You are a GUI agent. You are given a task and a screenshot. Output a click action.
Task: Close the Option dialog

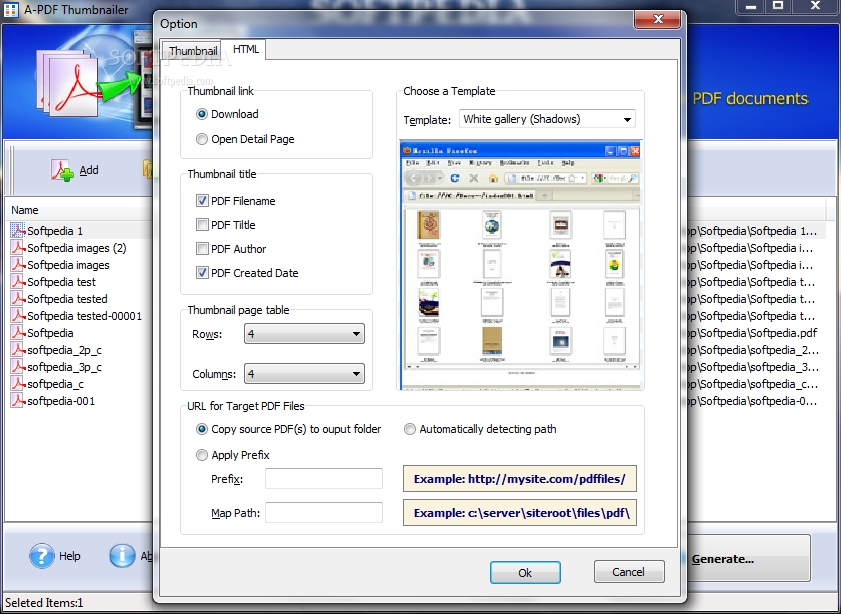(x=658, y=19)
